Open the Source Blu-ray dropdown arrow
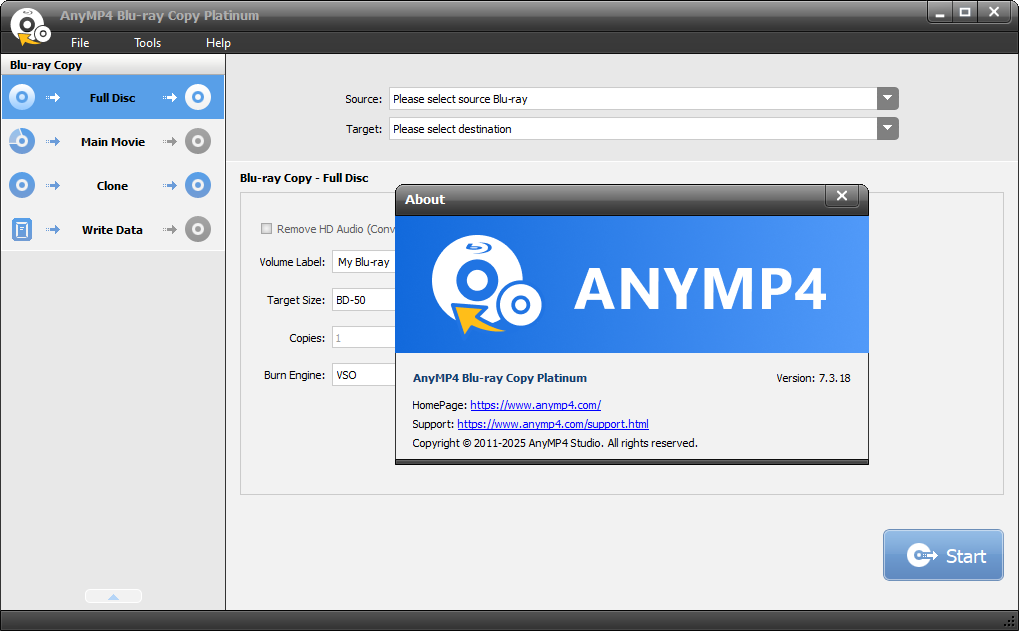Image resolution: width=1019 pixels, height=631 pixels. click(x=888, y=99)
